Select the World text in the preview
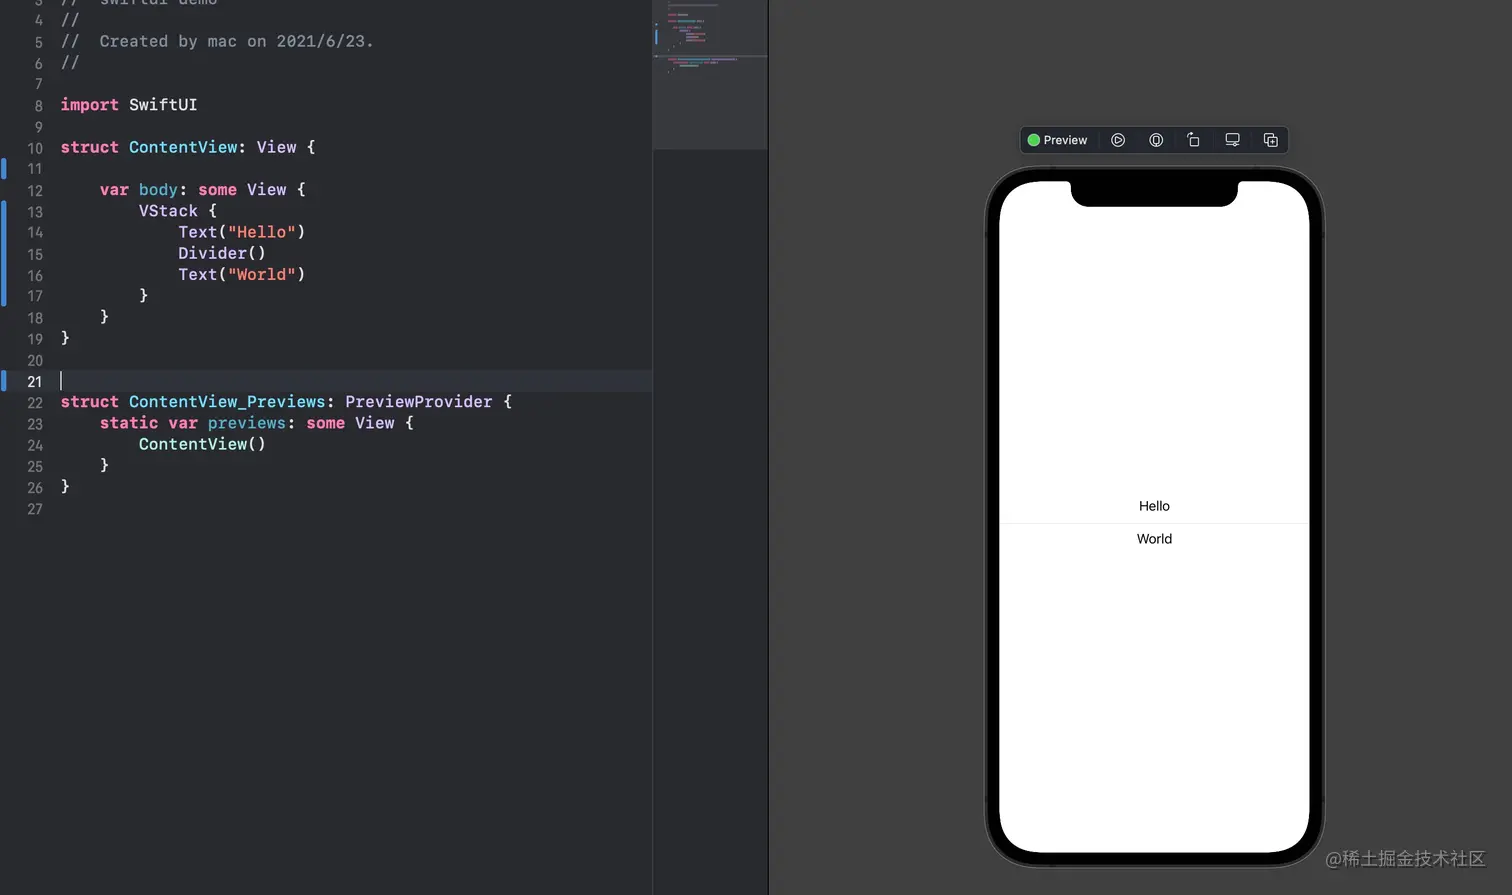This screenshot has height=895, width=1512. [1154, 539]
